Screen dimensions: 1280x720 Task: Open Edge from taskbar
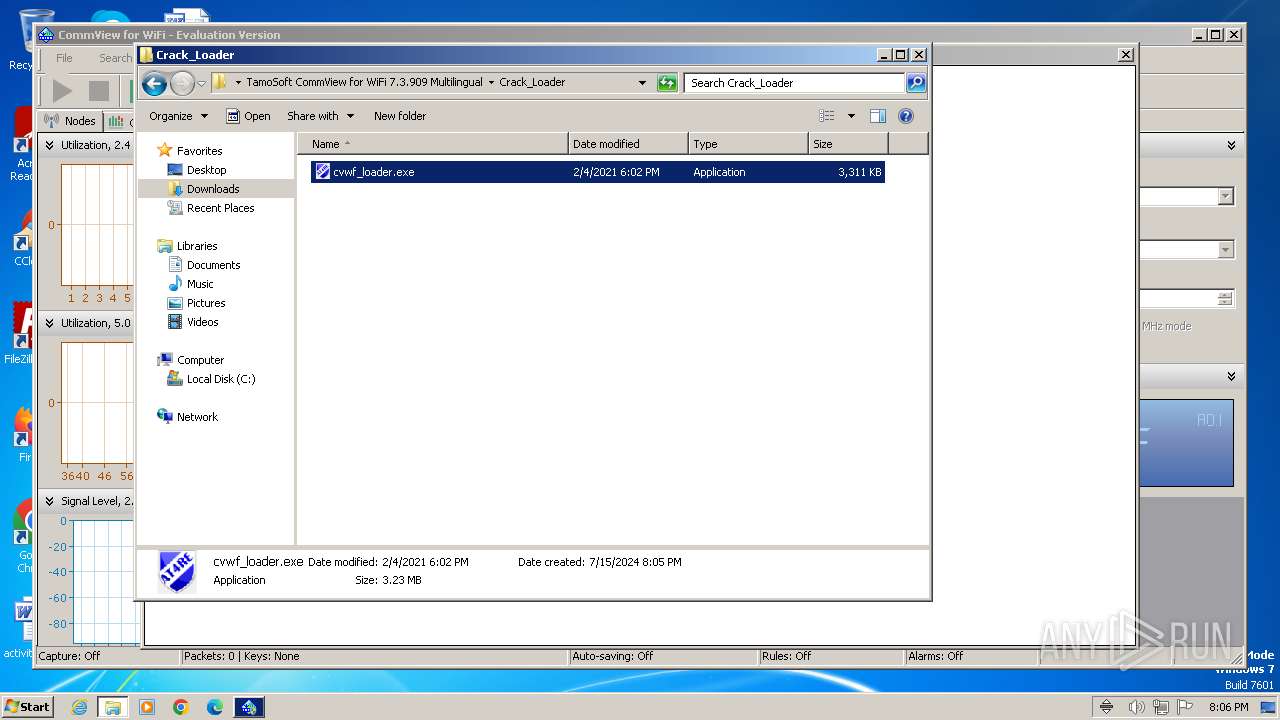[x=215, y=707]
